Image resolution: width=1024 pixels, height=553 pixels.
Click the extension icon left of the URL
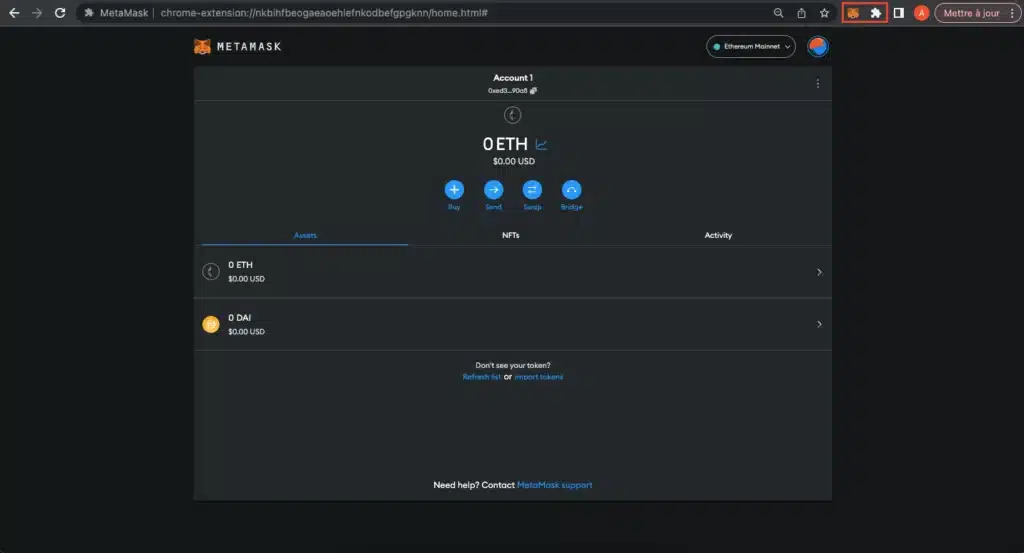point(89,12)
